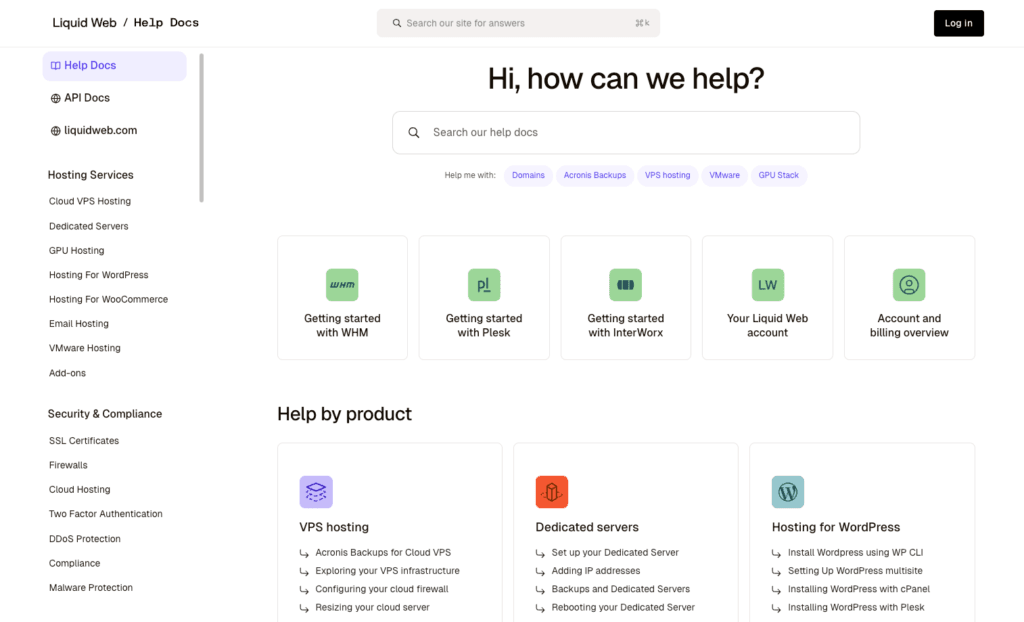The image size is (1024, 622).
Task: Select the VPS hosting suggestion chip
Action: coord(667,175)
